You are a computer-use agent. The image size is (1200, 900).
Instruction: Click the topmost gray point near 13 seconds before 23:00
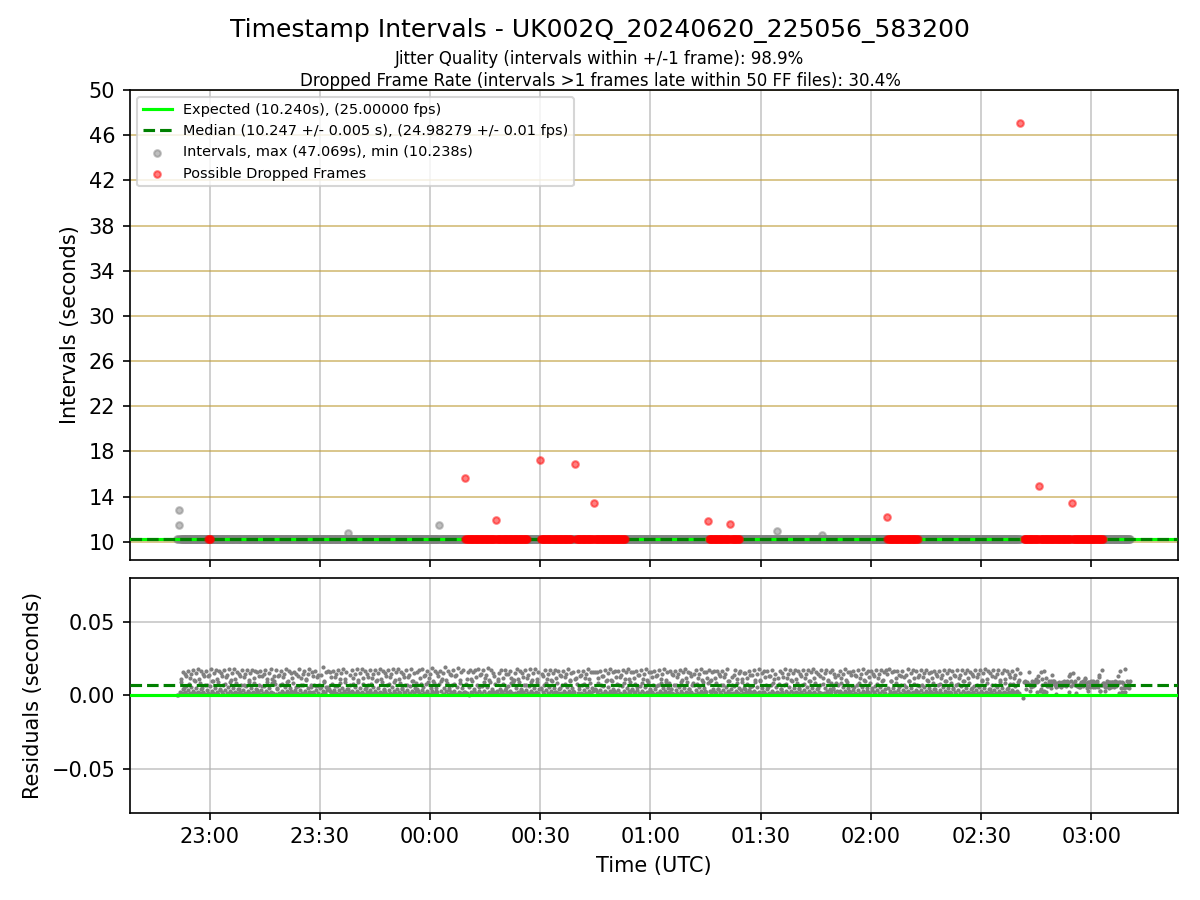click(x=179, y=510)
